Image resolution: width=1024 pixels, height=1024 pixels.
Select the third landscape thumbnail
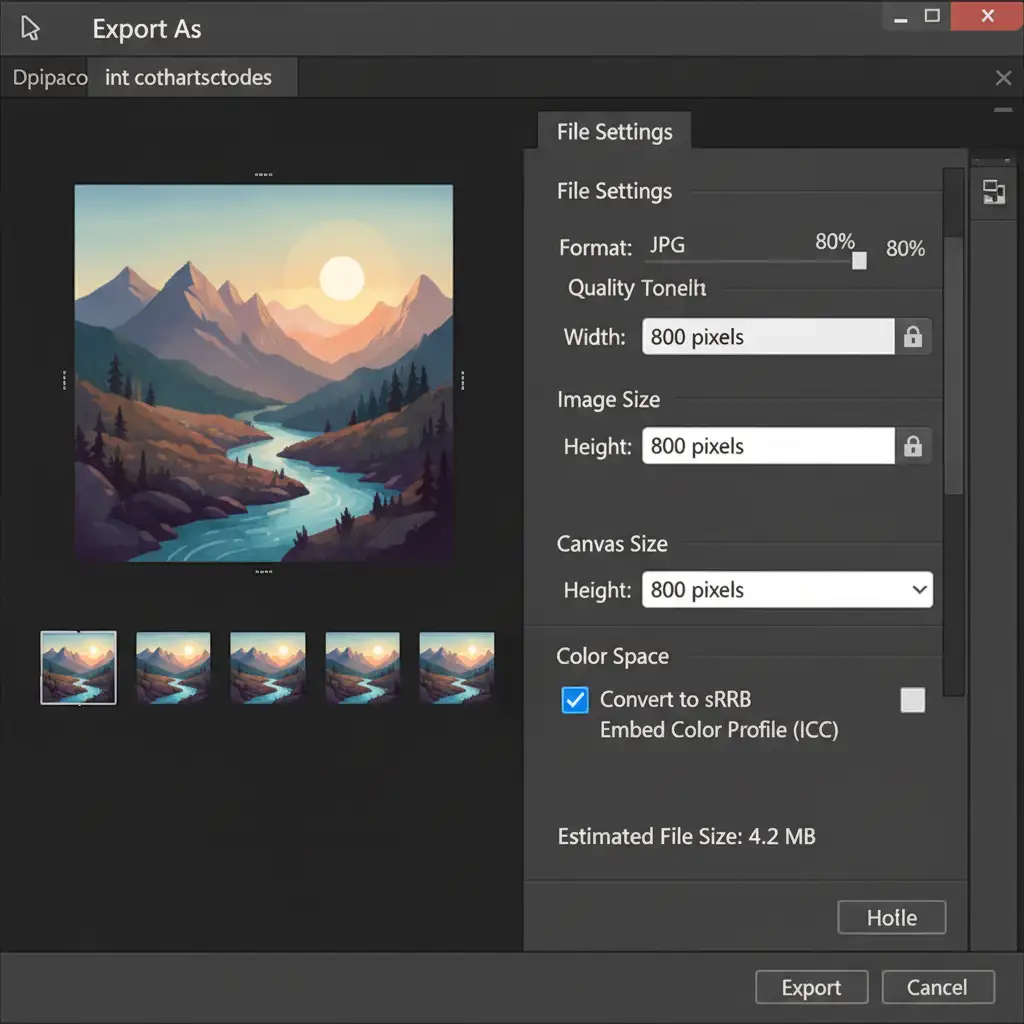coord(267,667)
